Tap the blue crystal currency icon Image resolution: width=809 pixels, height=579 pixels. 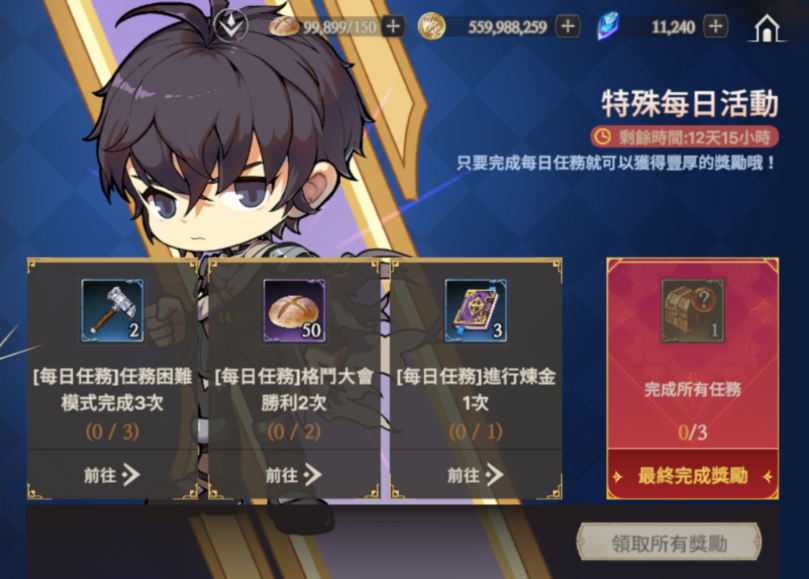[x=608, y=27]
